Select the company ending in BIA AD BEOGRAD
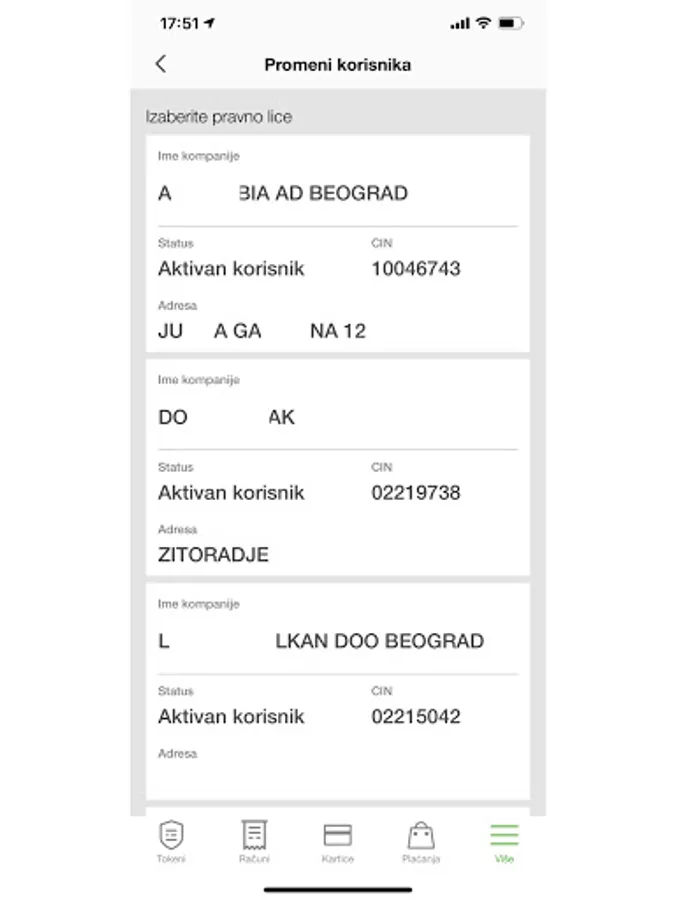Viewport: 675px width, 900px height. coord(323,194)
